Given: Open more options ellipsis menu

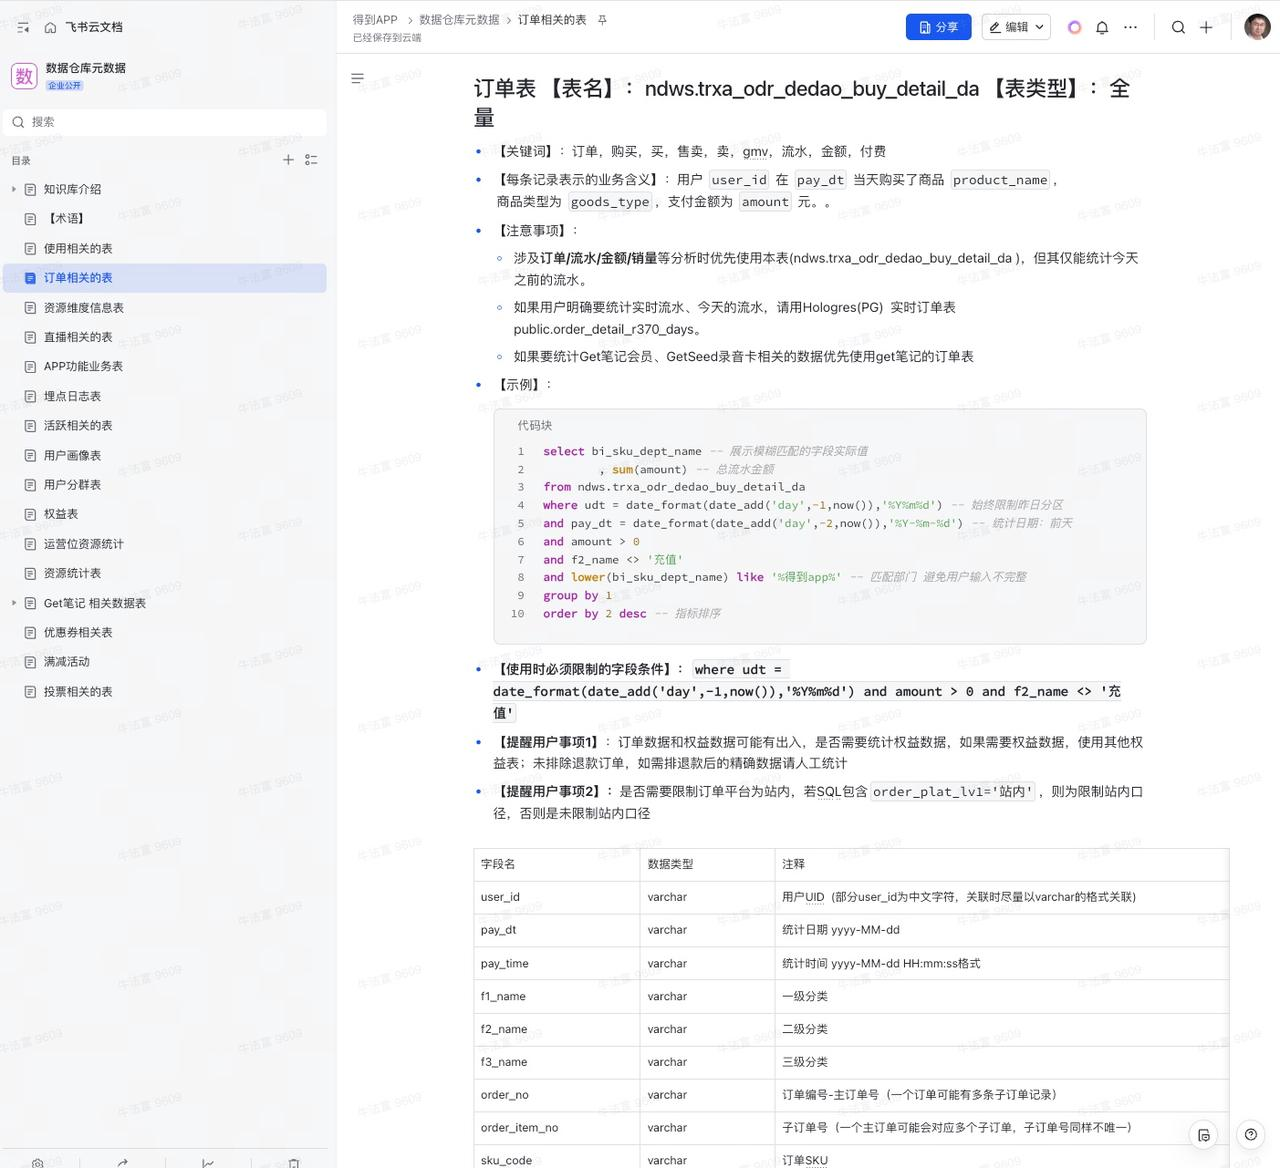Looking at the screenshot, I should 1130,27.
